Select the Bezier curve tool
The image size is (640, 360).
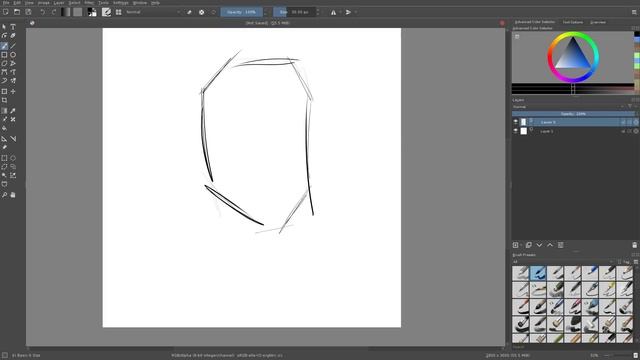point(4,72)
